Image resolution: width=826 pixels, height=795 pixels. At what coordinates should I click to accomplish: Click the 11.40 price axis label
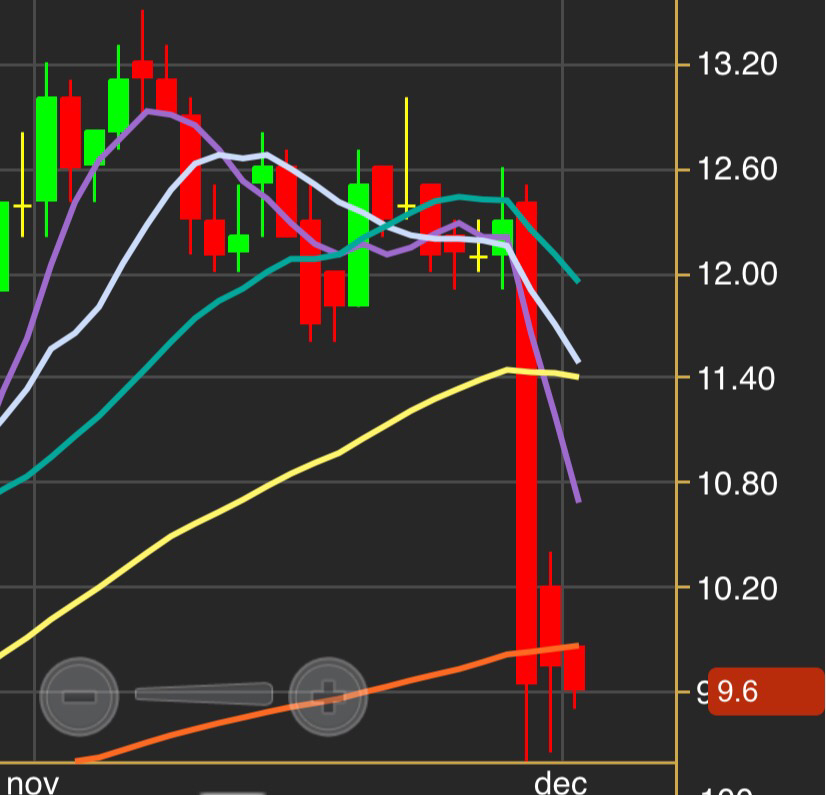736,379
